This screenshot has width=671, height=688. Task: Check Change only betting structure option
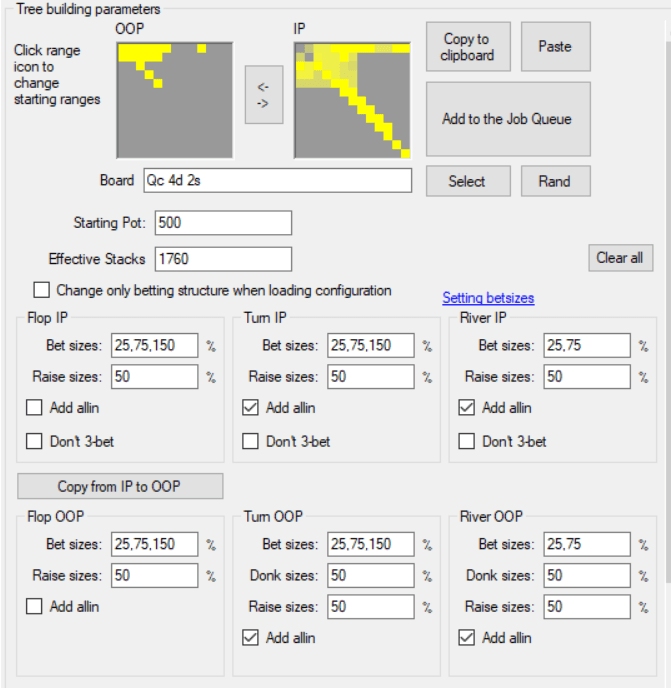[x=41, y=291]
